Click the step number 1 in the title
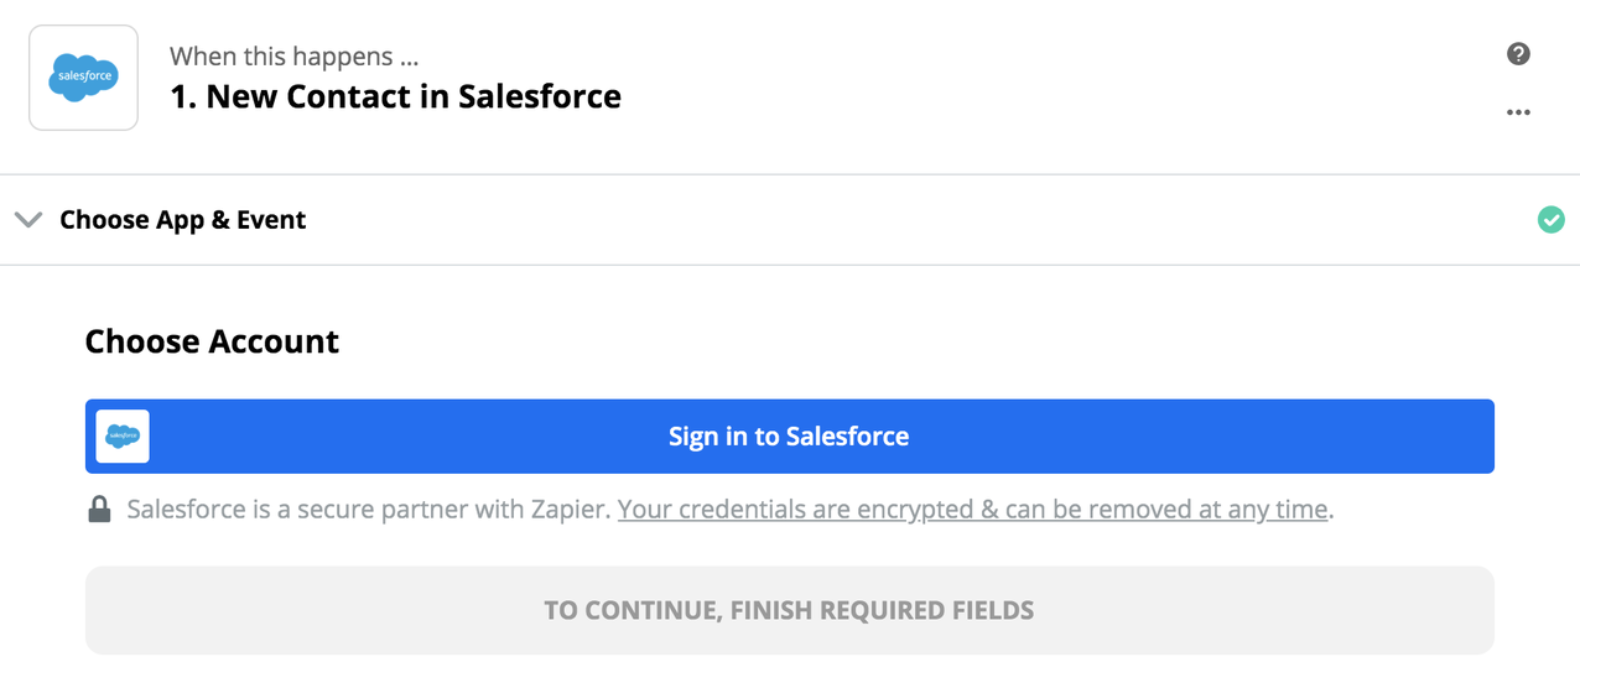The width and height of the screenshot is (1602, 674). (x=180, y=97)
